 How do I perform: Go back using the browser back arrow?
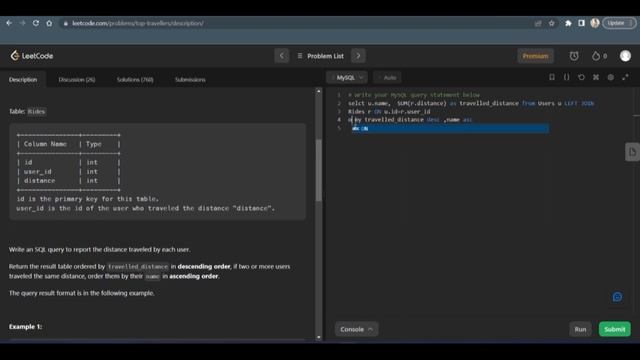(9, 23)
